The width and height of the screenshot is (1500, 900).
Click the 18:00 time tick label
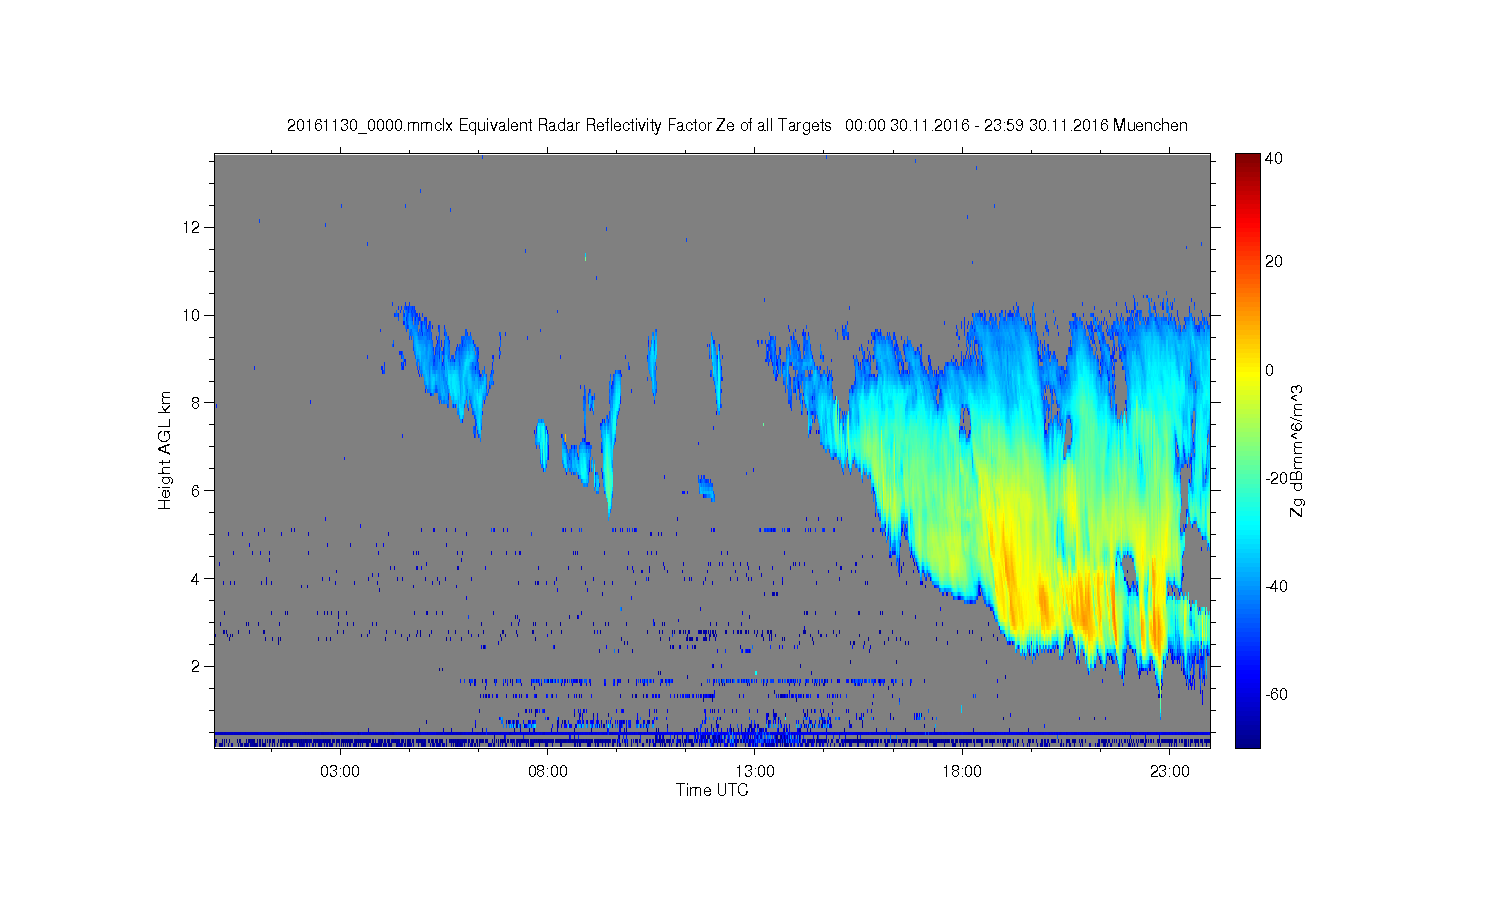963,772
